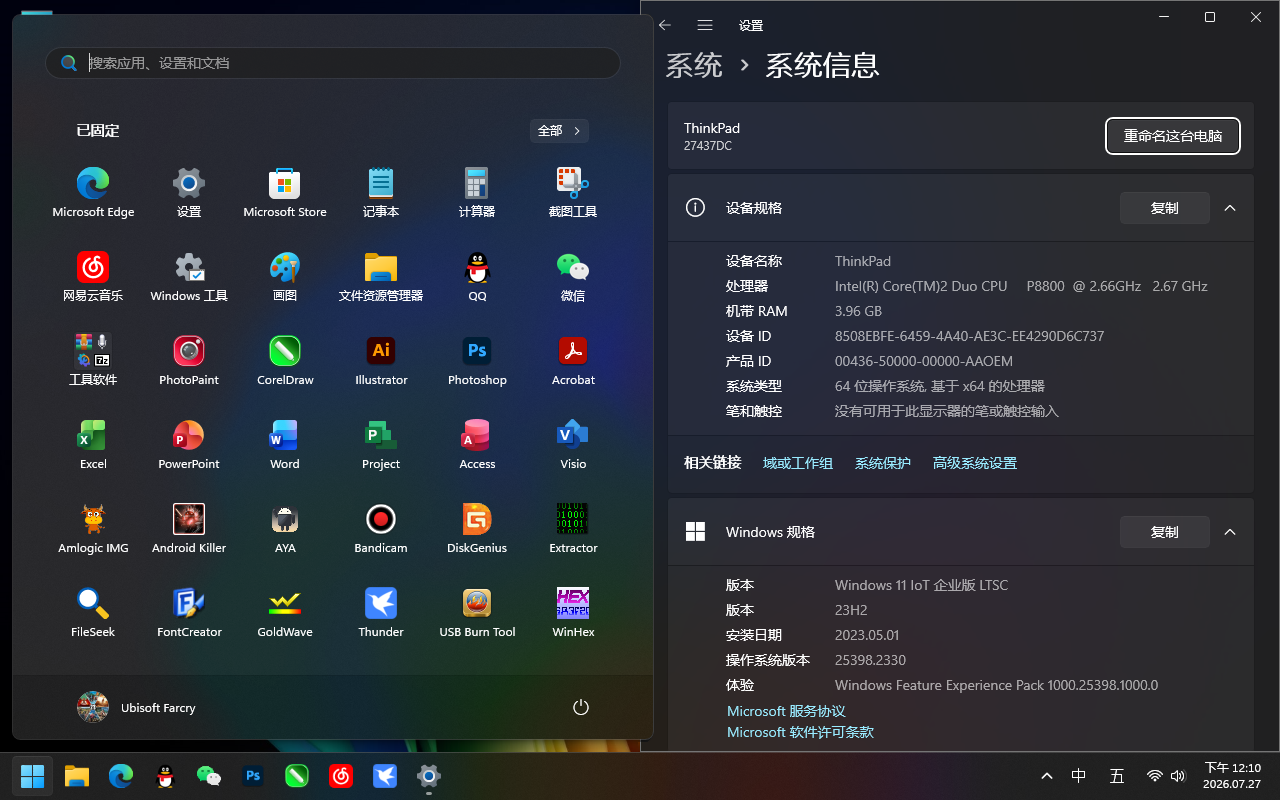Launch Visio from pinned apps

point(573,444)
